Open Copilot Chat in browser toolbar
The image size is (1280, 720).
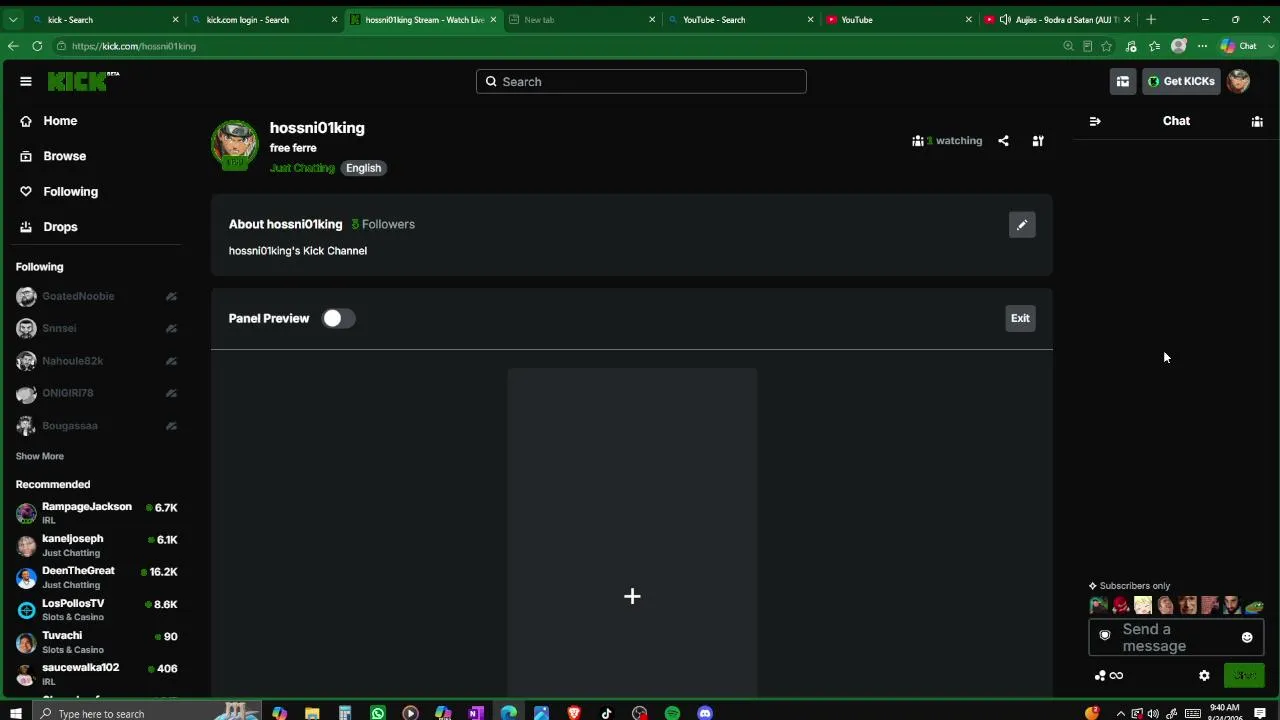coord(1239,46)
